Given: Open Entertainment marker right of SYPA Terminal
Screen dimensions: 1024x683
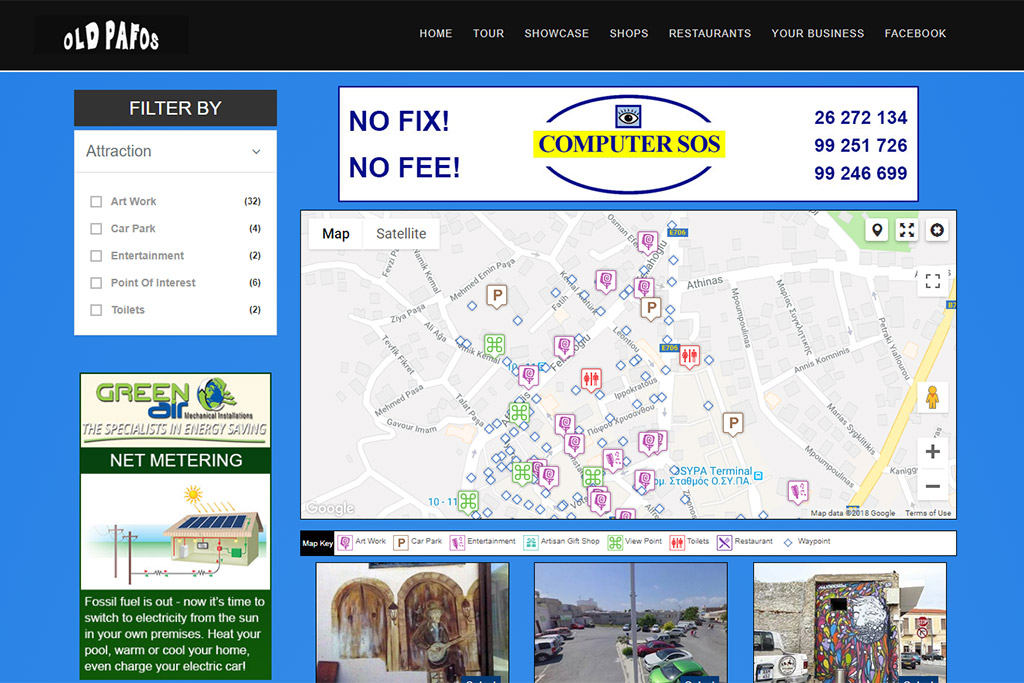Looking at the screenshot, I should pos(797,491).
